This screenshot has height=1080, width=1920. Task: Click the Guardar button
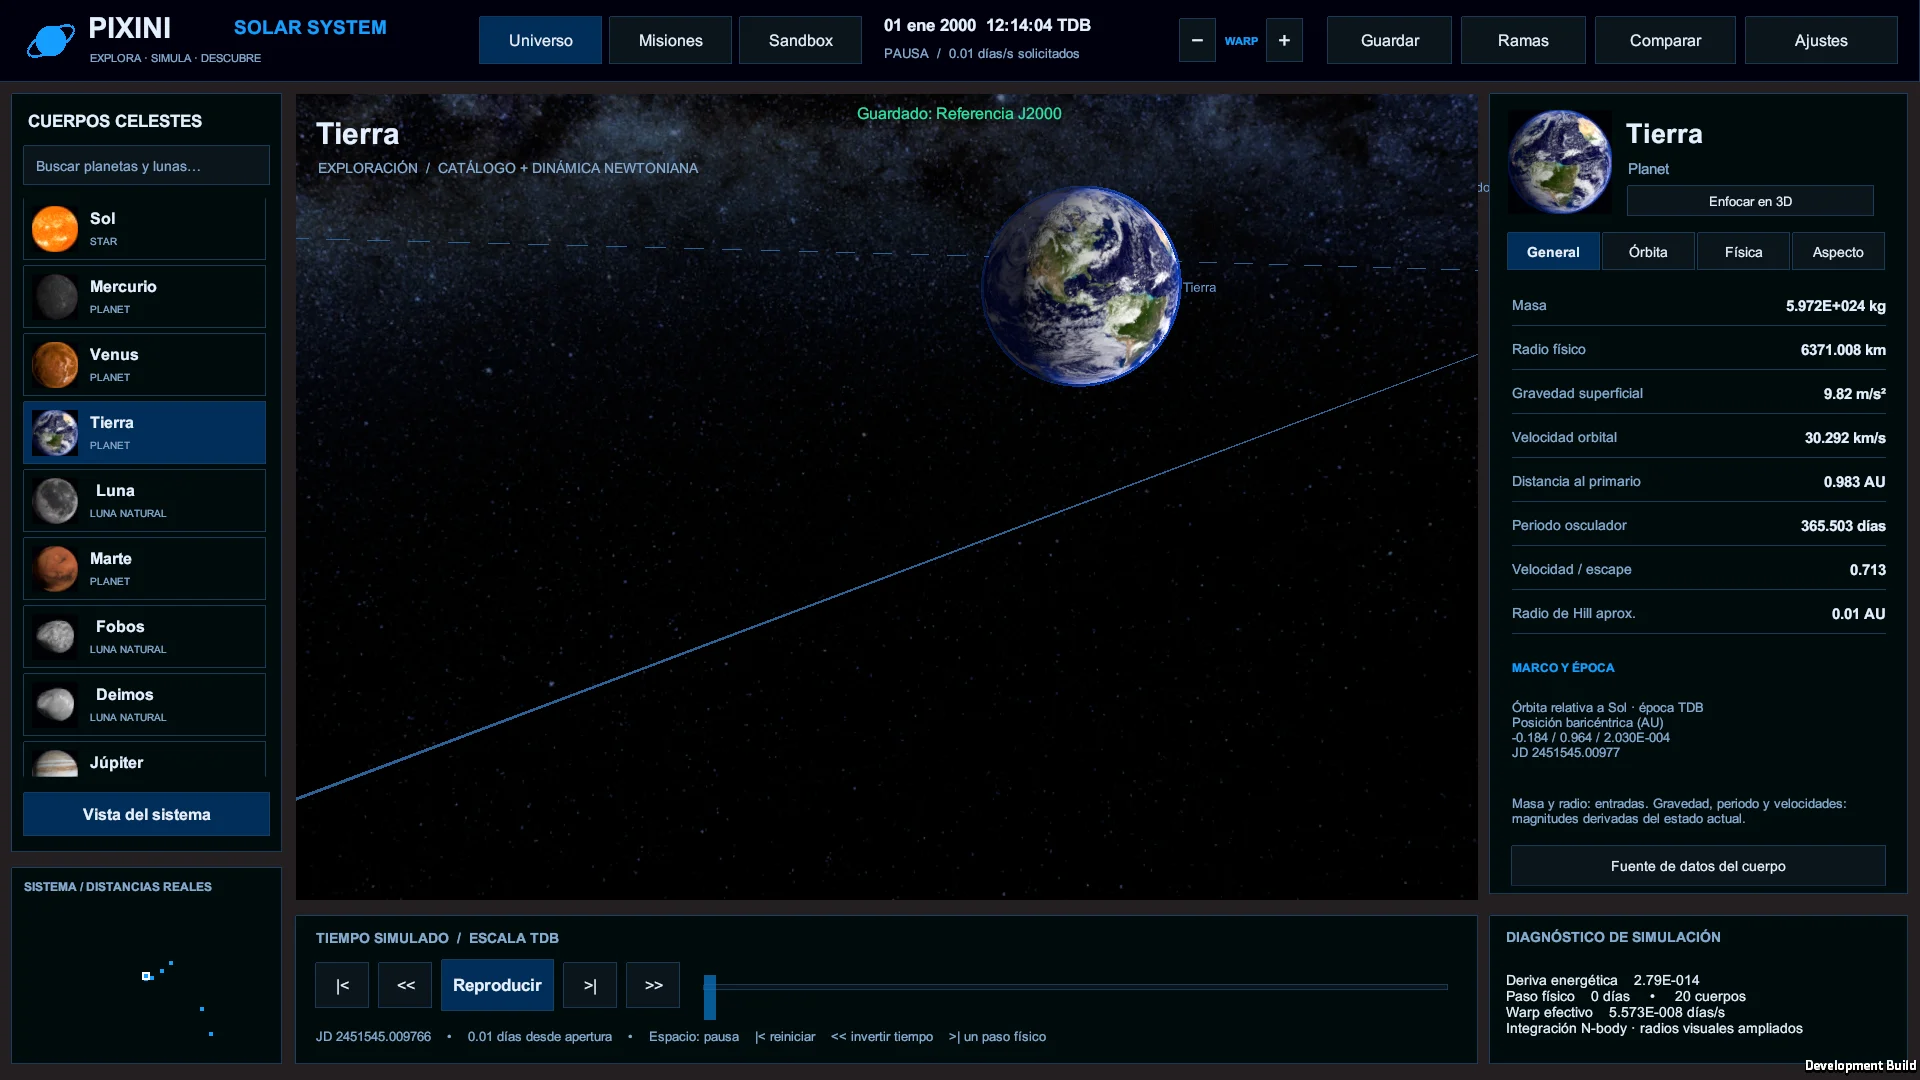pyautogui.click(x=1389, y=40)
